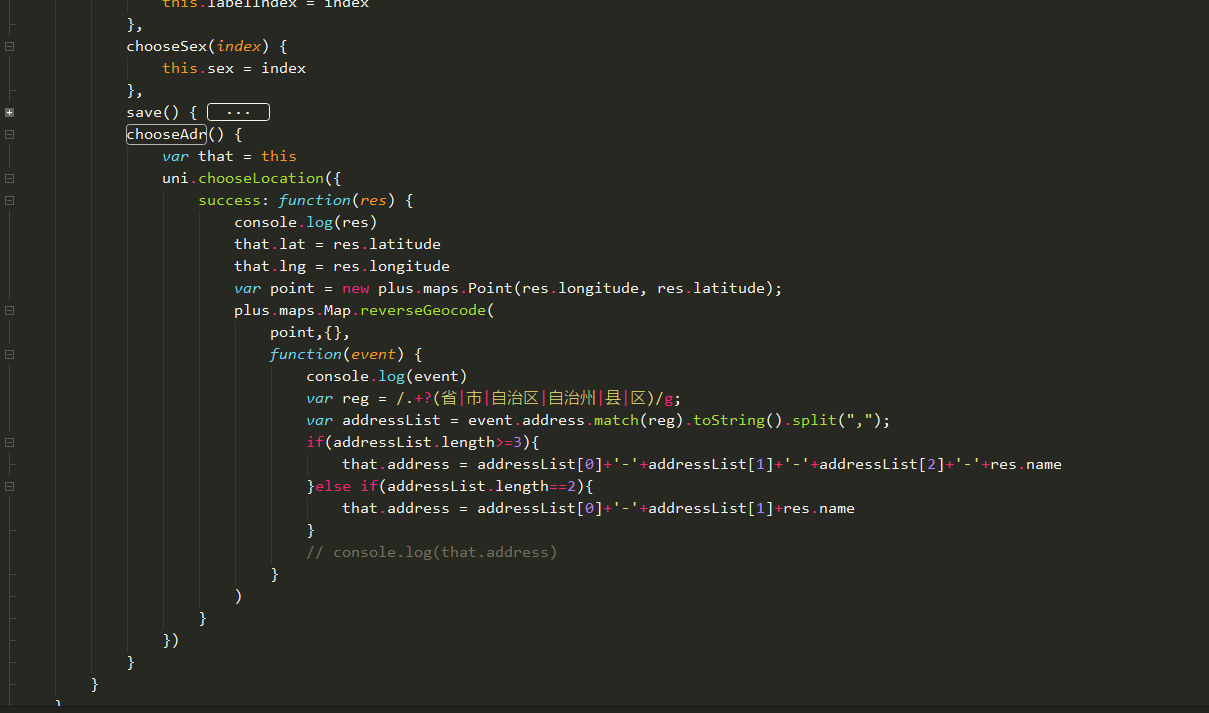Place cursor on the chooseAdr method name
The image size is (1209, 713).
(166, 134)
